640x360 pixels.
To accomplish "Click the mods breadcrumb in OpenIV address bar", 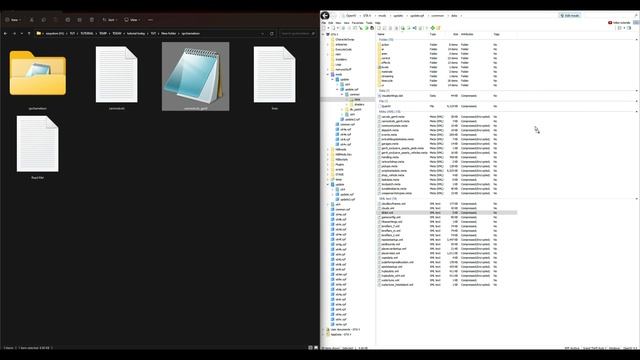I will tap(382, 16).
